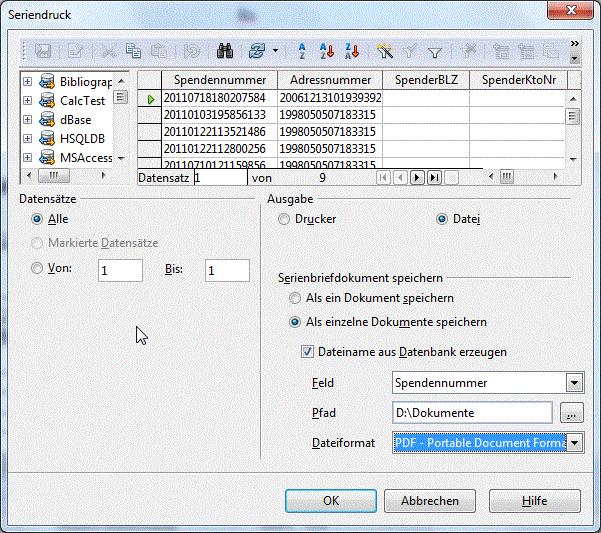Select Als ein Dokument speichern
Image resolution: width=601 pixels, height=533 pixels.
point(295,298)
